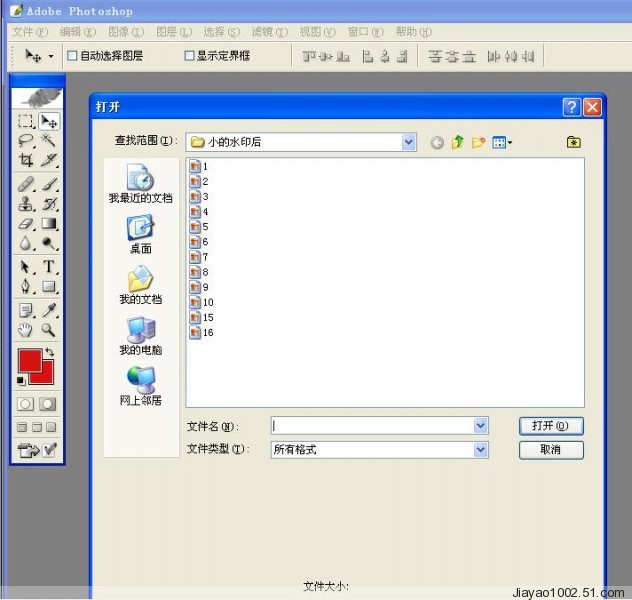Select the Gradient tool
Image resolution: width=632 pixels, height=600 pixels.
click(x=49, y=224)
